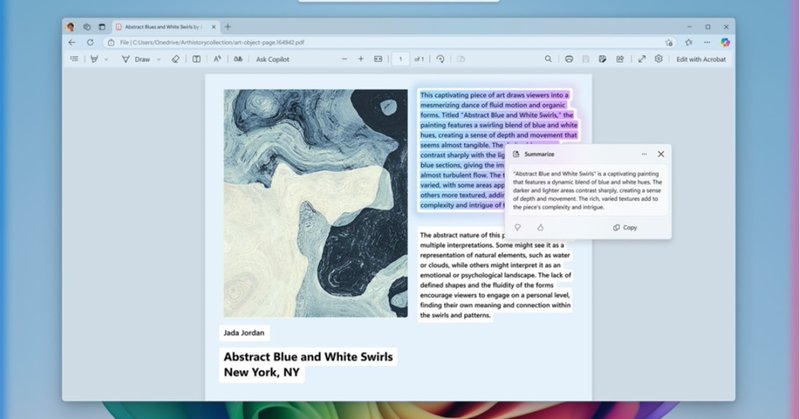The image size is (800, 419).
Task: Edit the page number field
Action: coord(401,59)
